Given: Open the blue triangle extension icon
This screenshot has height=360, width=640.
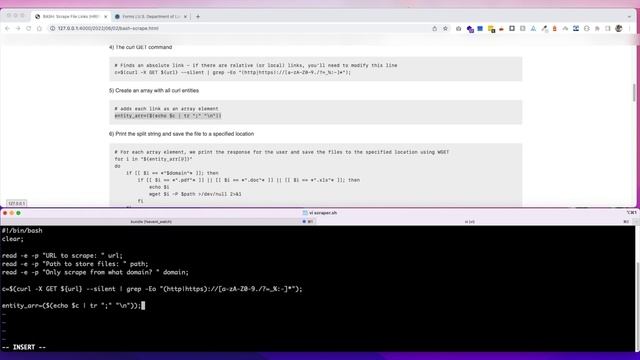Looking at the screenshot, I should point(533,29).
